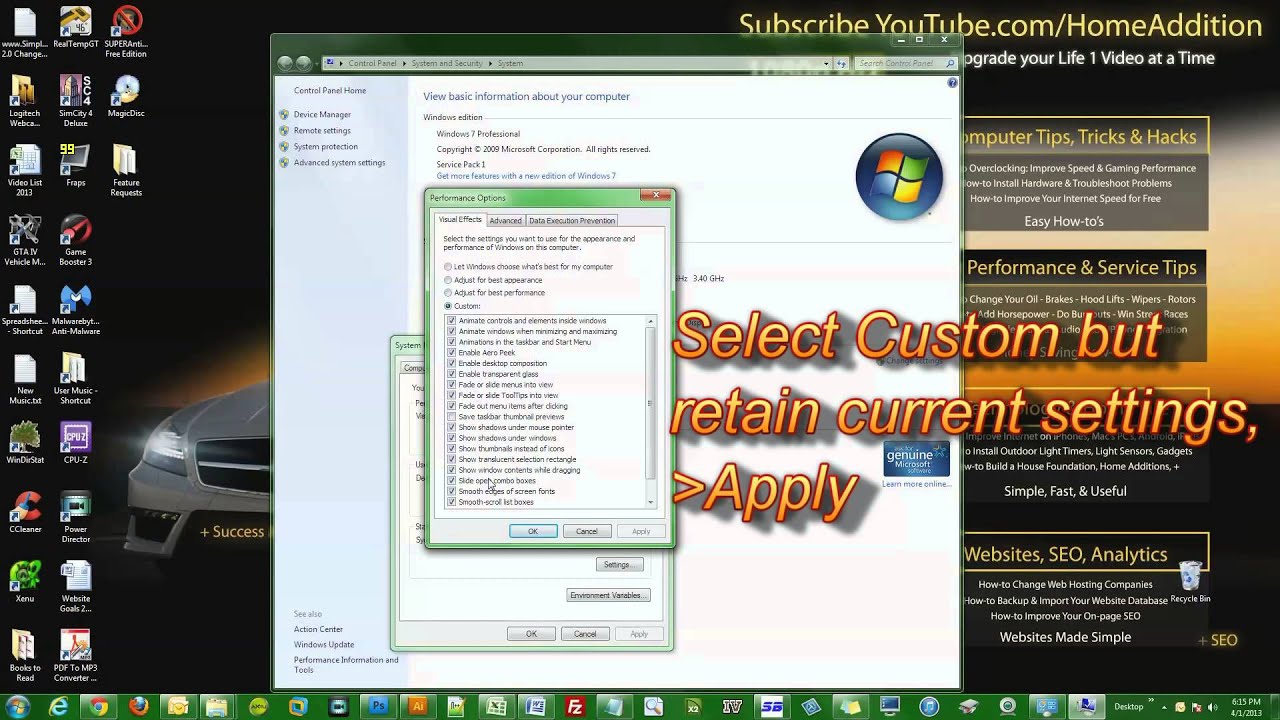This screenshot has height=720, width=1280.
Task: Expand the arrow after System and Security breadcrumb
Action: pyautogui.click(x=490, y=63)
